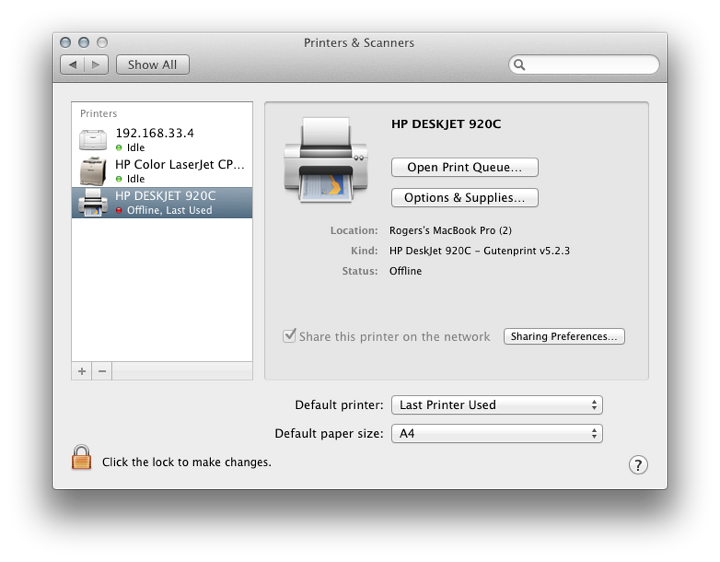Image resolution: width=720 pixels, height=562 pixels.
Task: Remove the selected printer with the minus button
Action: pyautogui.click(x=102, y=371)
